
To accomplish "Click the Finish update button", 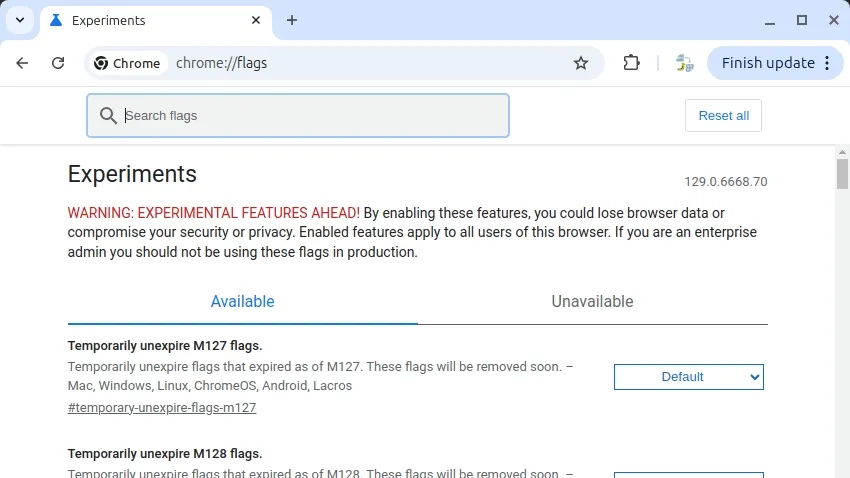I will pos(767,63).
